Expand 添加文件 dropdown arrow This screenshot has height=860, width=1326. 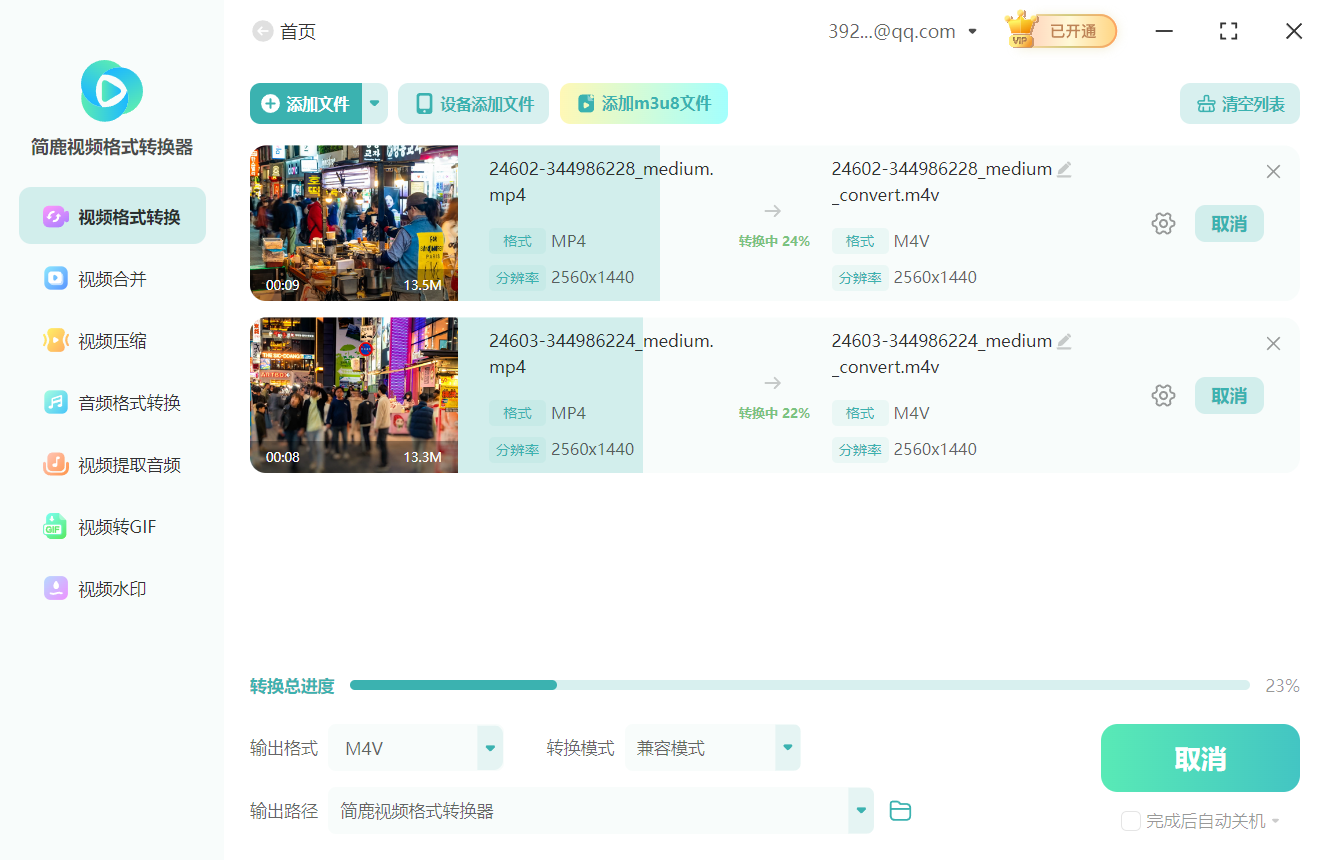pos(375,103)
